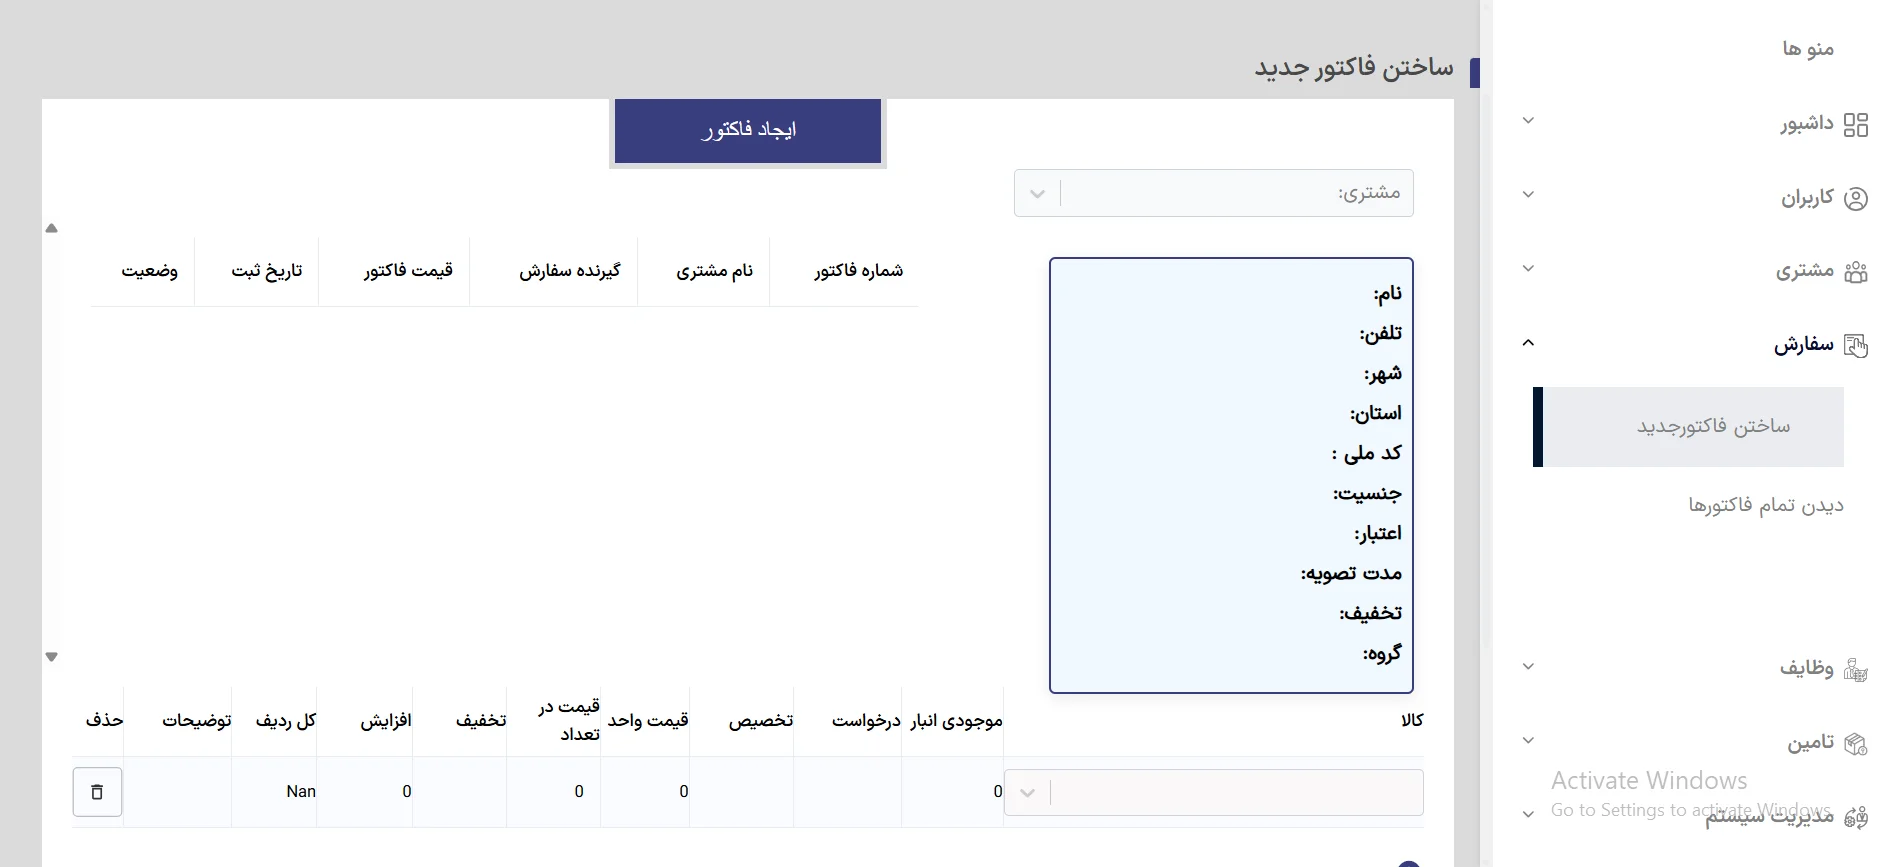Click the System Management gear icon
This screenshot has width=1895, height=867.
tap(1855, 817)
